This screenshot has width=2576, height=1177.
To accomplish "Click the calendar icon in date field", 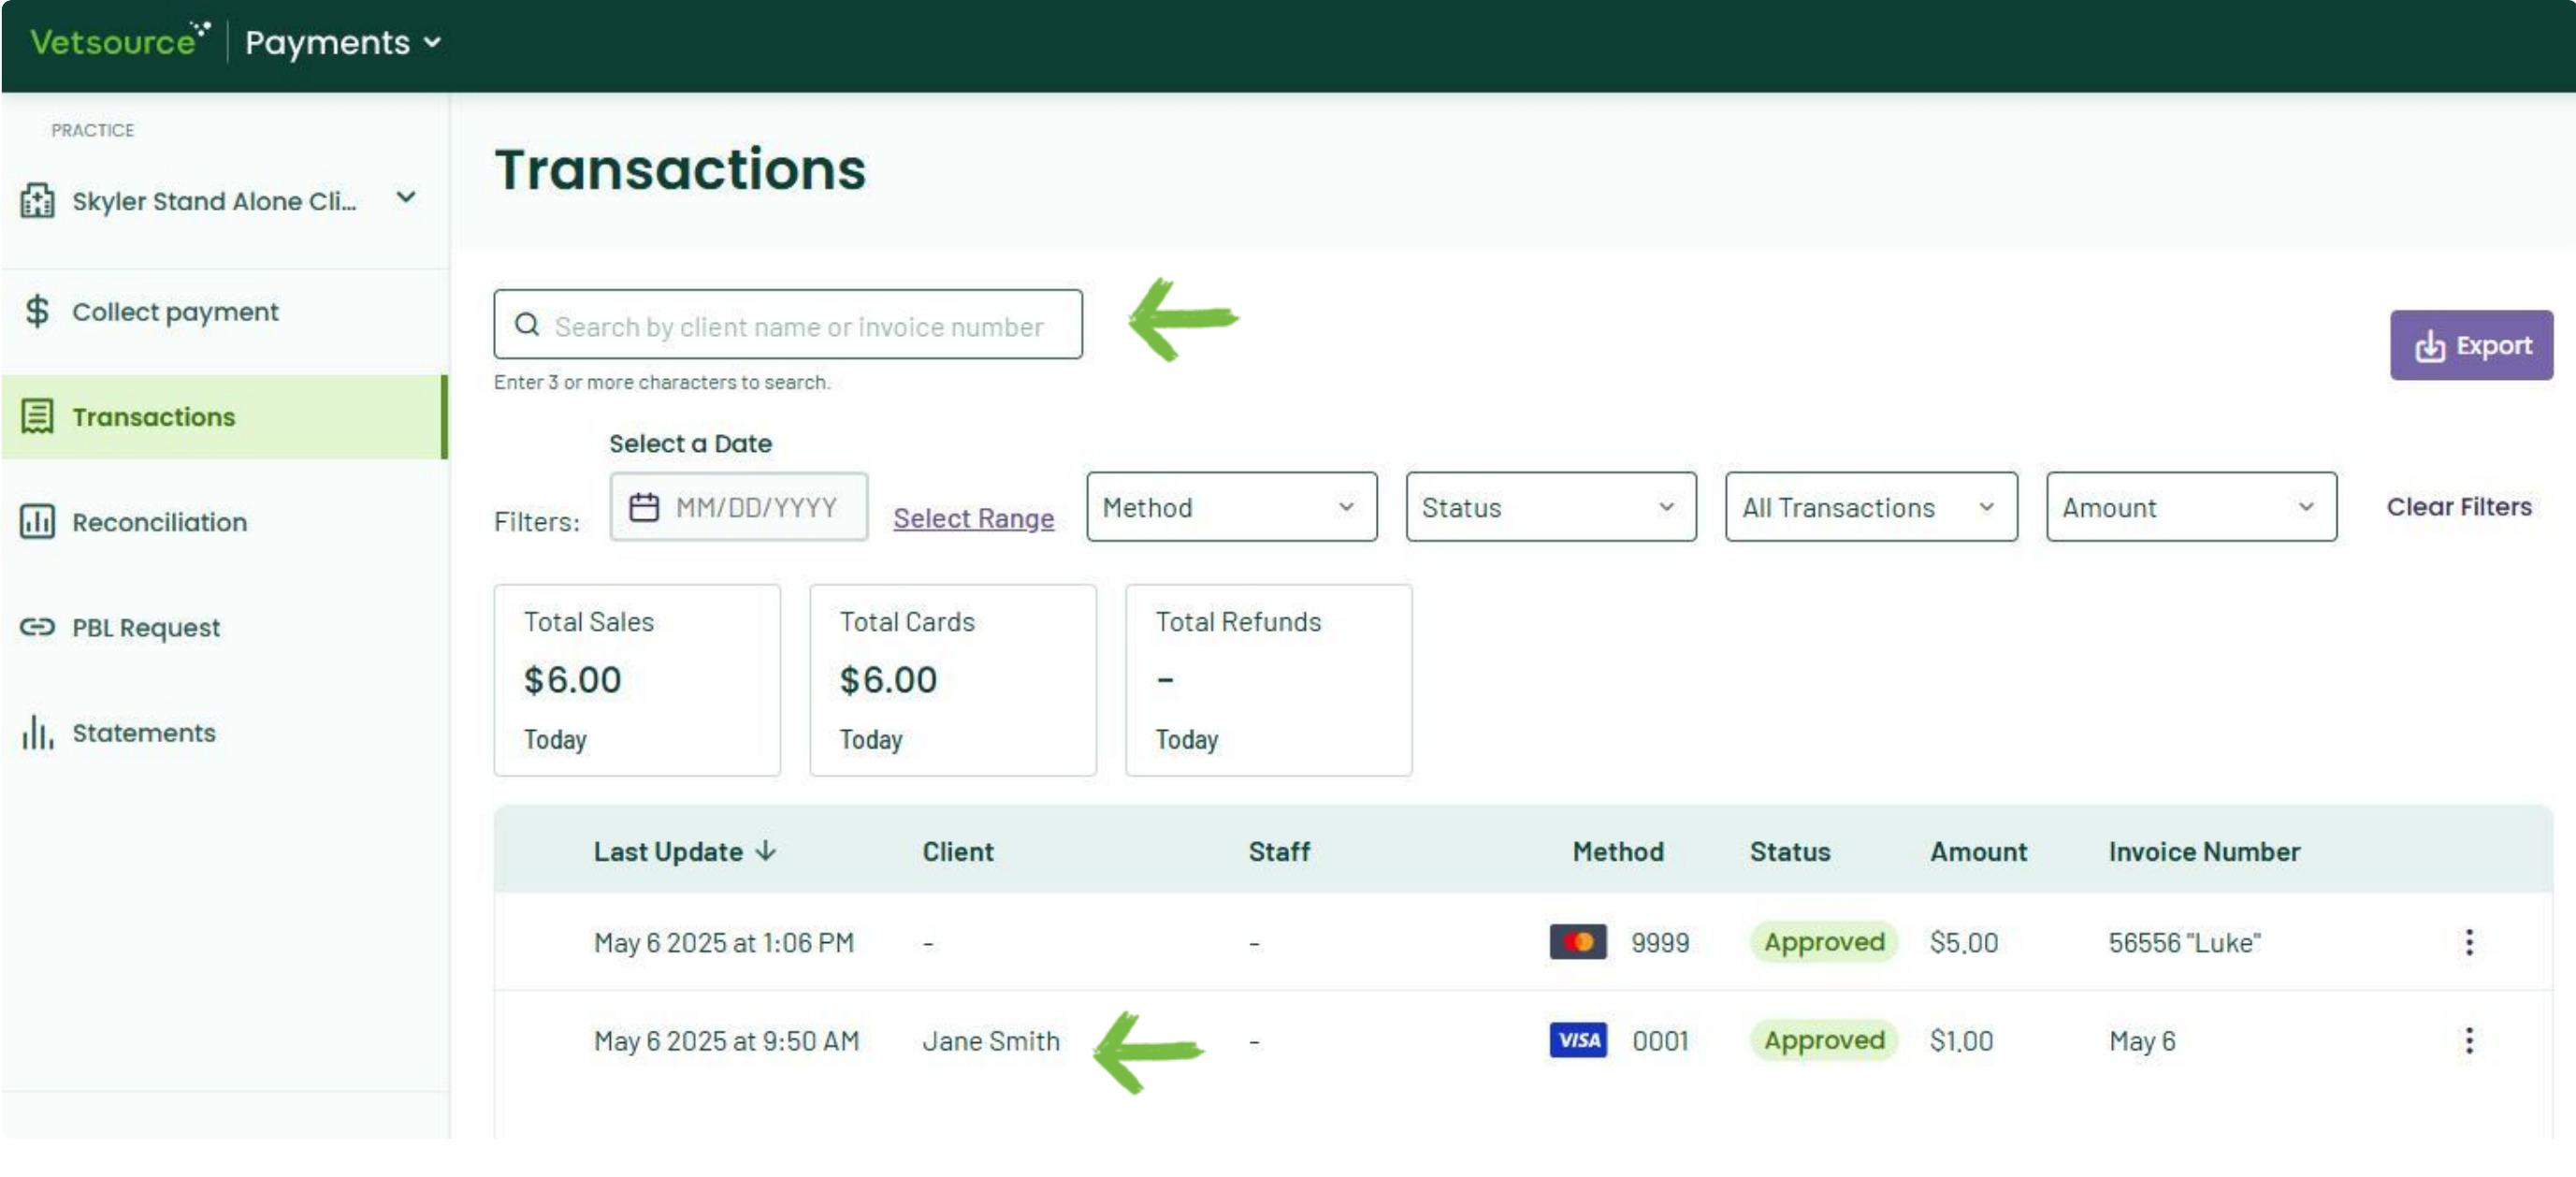I will click(644, 508).
